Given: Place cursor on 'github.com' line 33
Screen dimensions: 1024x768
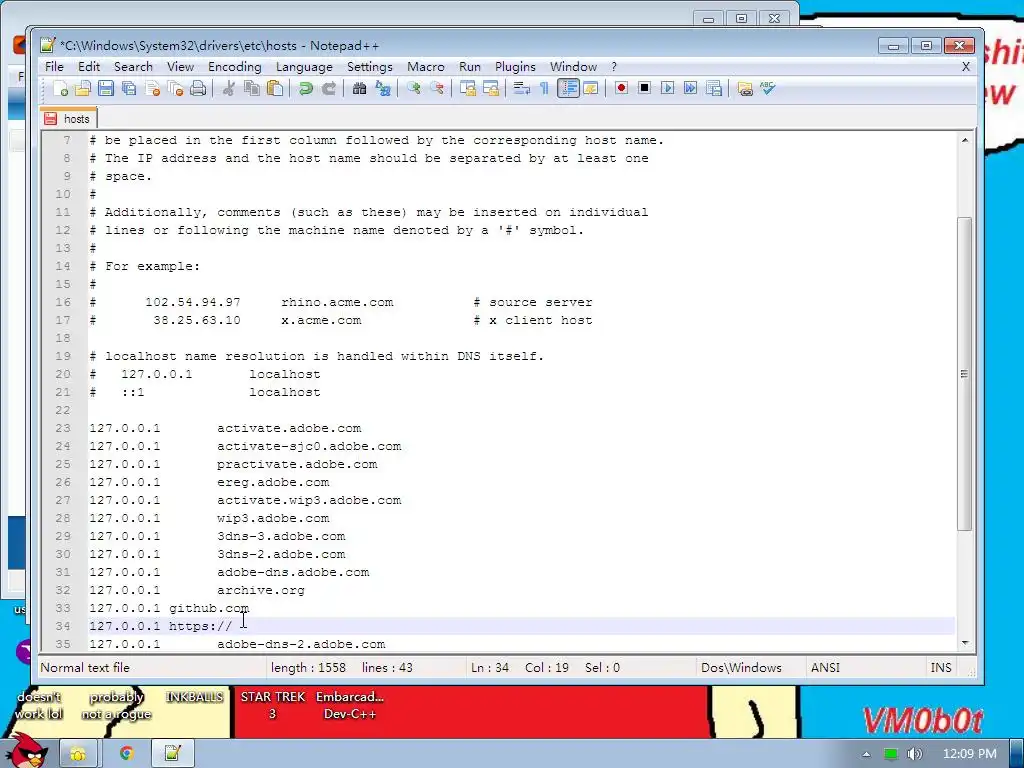Looking at the screenshot, I should 209,609.
